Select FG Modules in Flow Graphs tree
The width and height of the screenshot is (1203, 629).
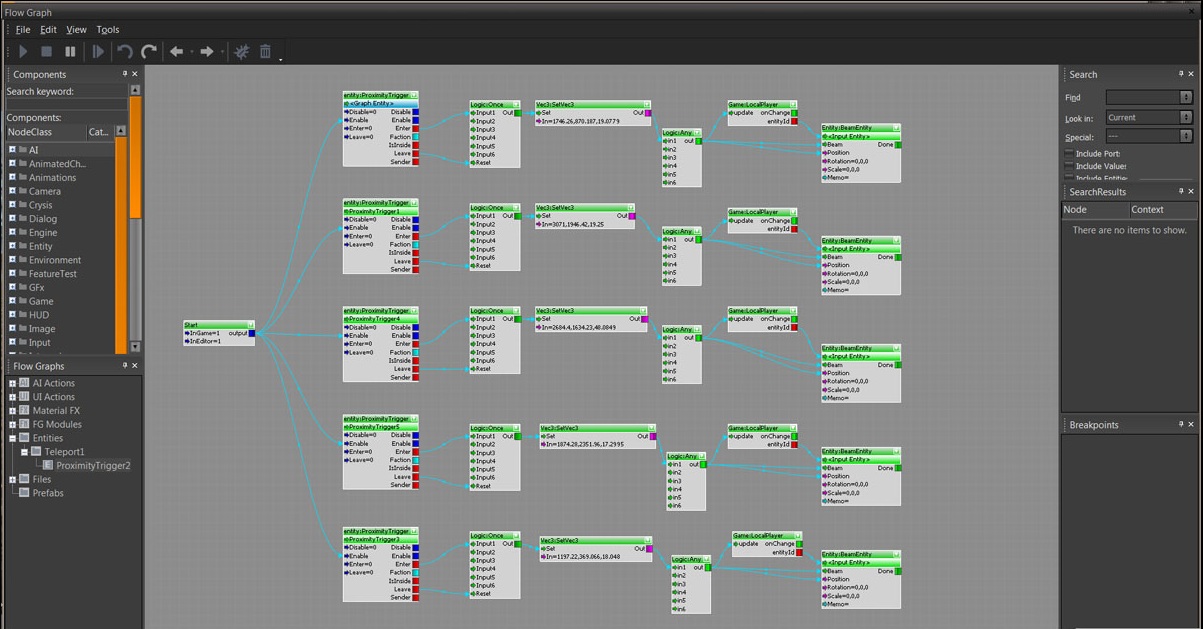click(x=57, y=424)
